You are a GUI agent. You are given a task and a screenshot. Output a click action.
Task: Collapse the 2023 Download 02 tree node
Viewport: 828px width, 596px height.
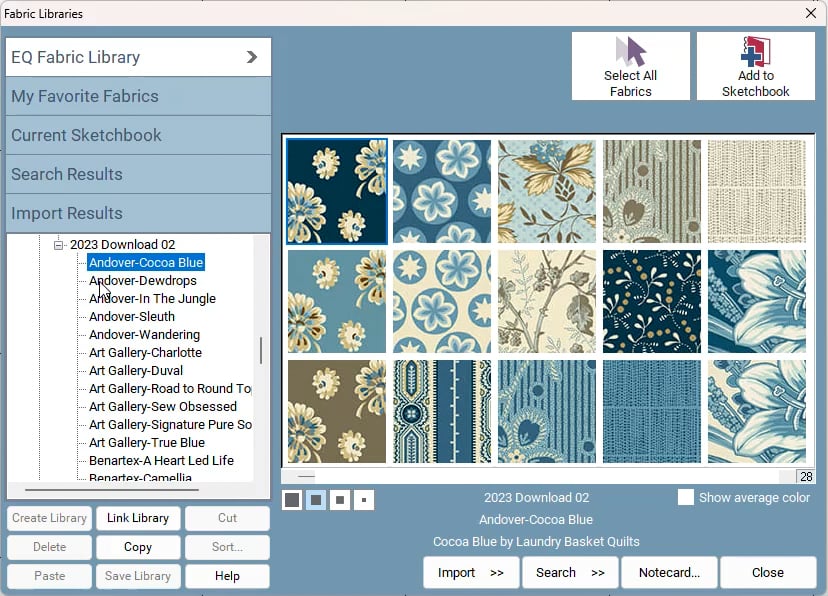click(x=59, y=245)
